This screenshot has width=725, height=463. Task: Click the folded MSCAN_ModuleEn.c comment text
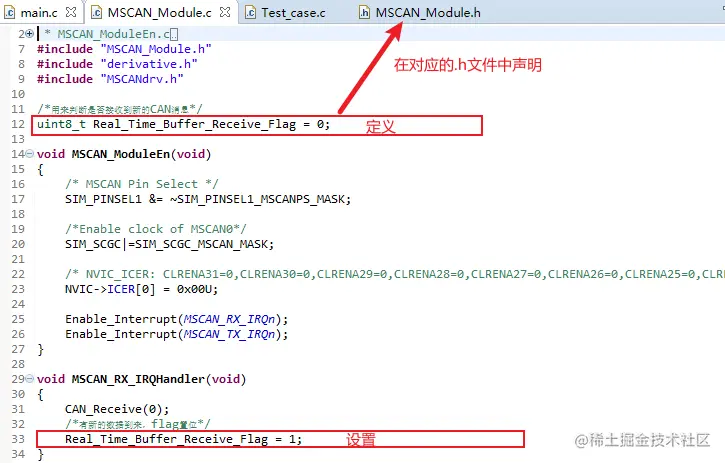[111, 34]
